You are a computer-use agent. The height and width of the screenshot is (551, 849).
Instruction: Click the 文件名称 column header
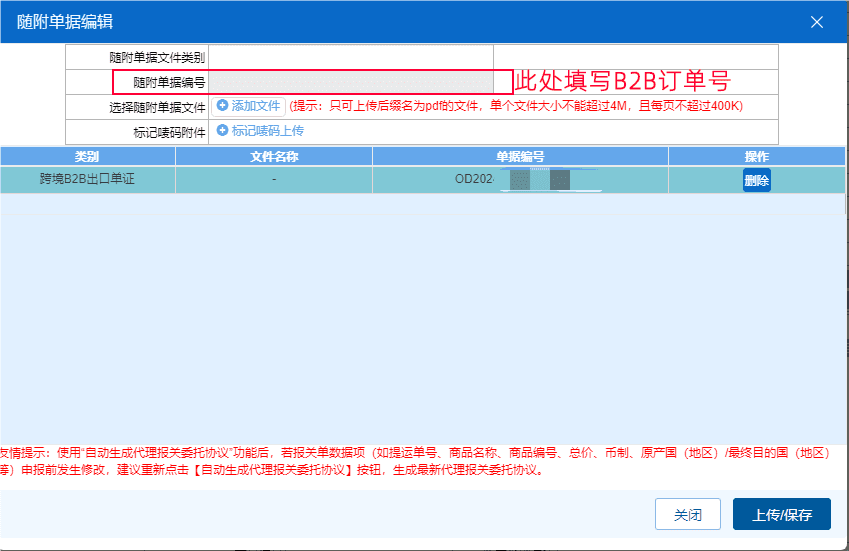(273, 157)
